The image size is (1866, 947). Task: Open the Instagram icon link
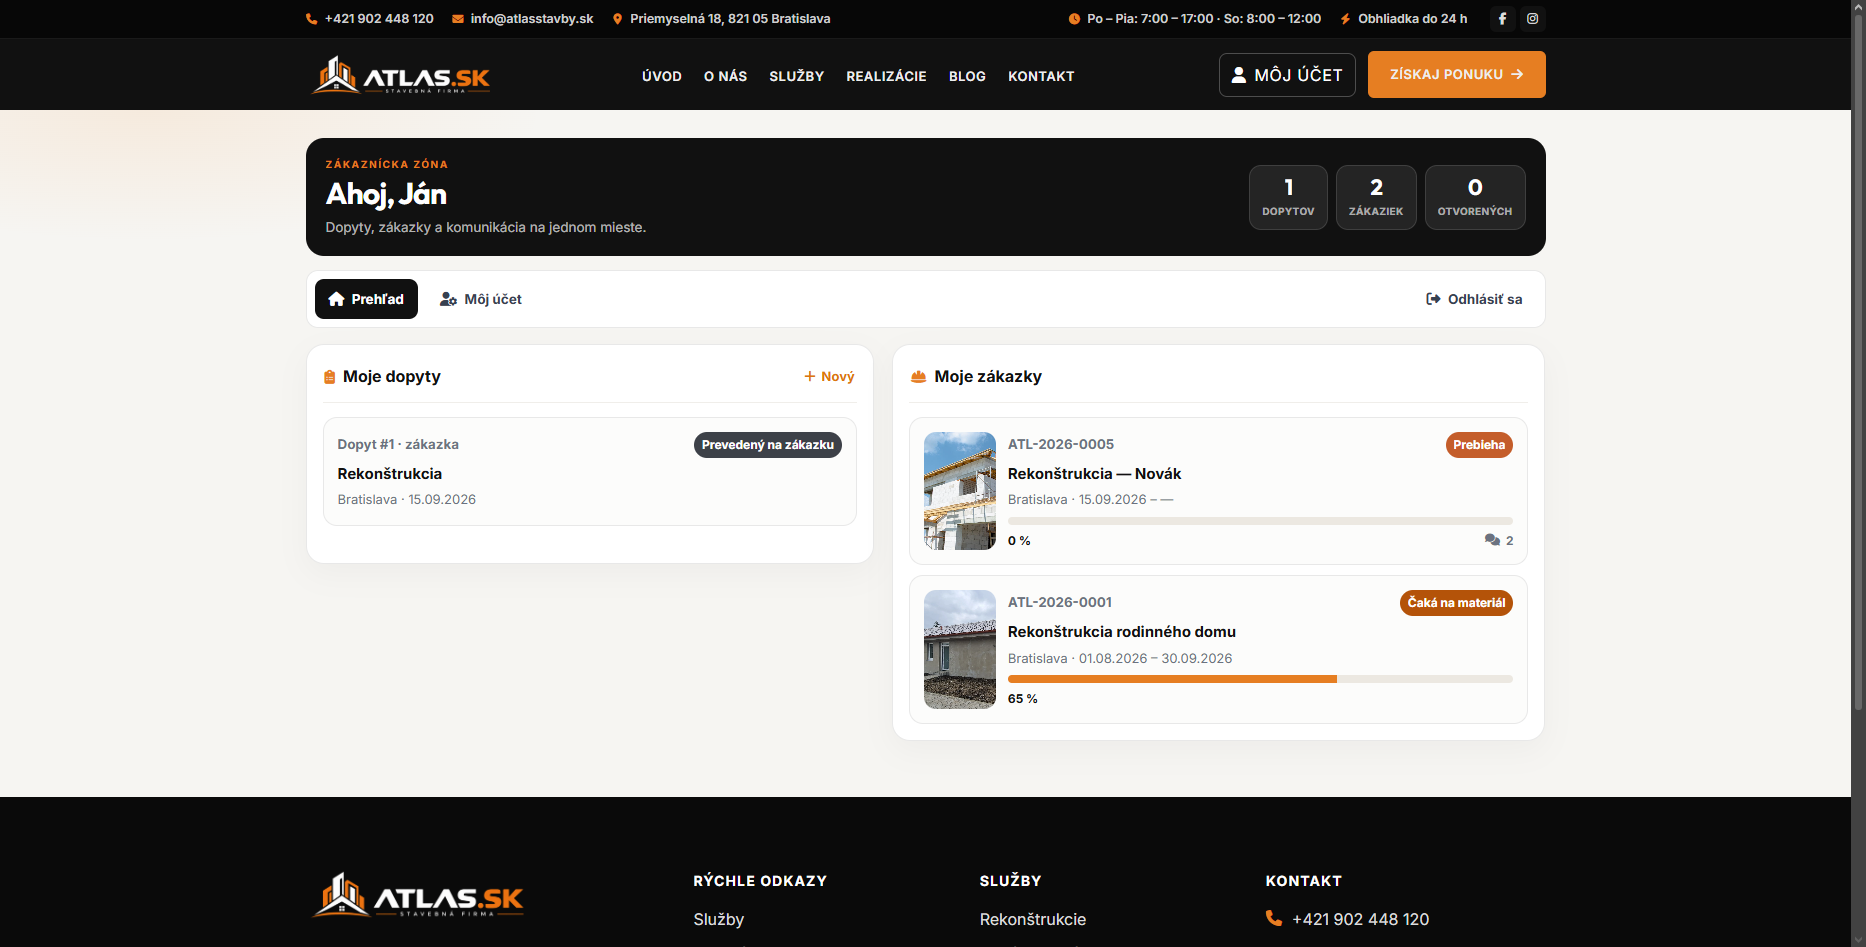[1532, 19]
